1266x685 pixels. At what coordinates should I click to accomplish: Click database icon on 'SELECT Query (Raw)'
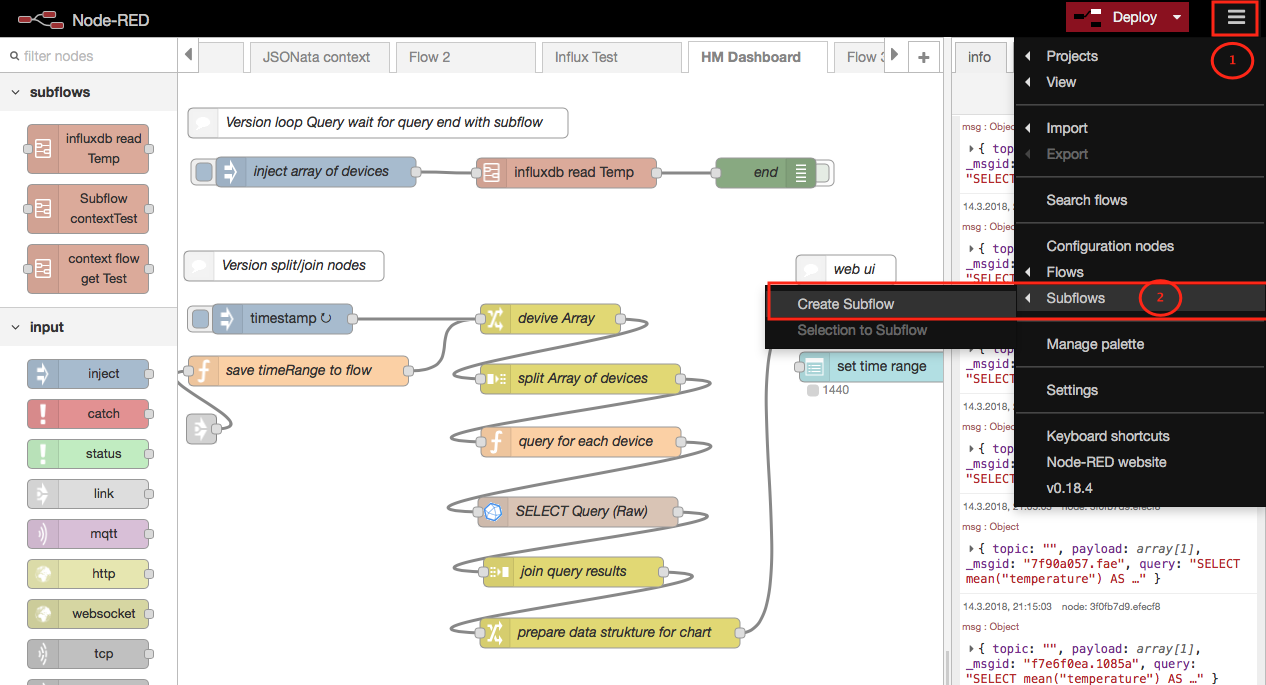coord(492,512)
